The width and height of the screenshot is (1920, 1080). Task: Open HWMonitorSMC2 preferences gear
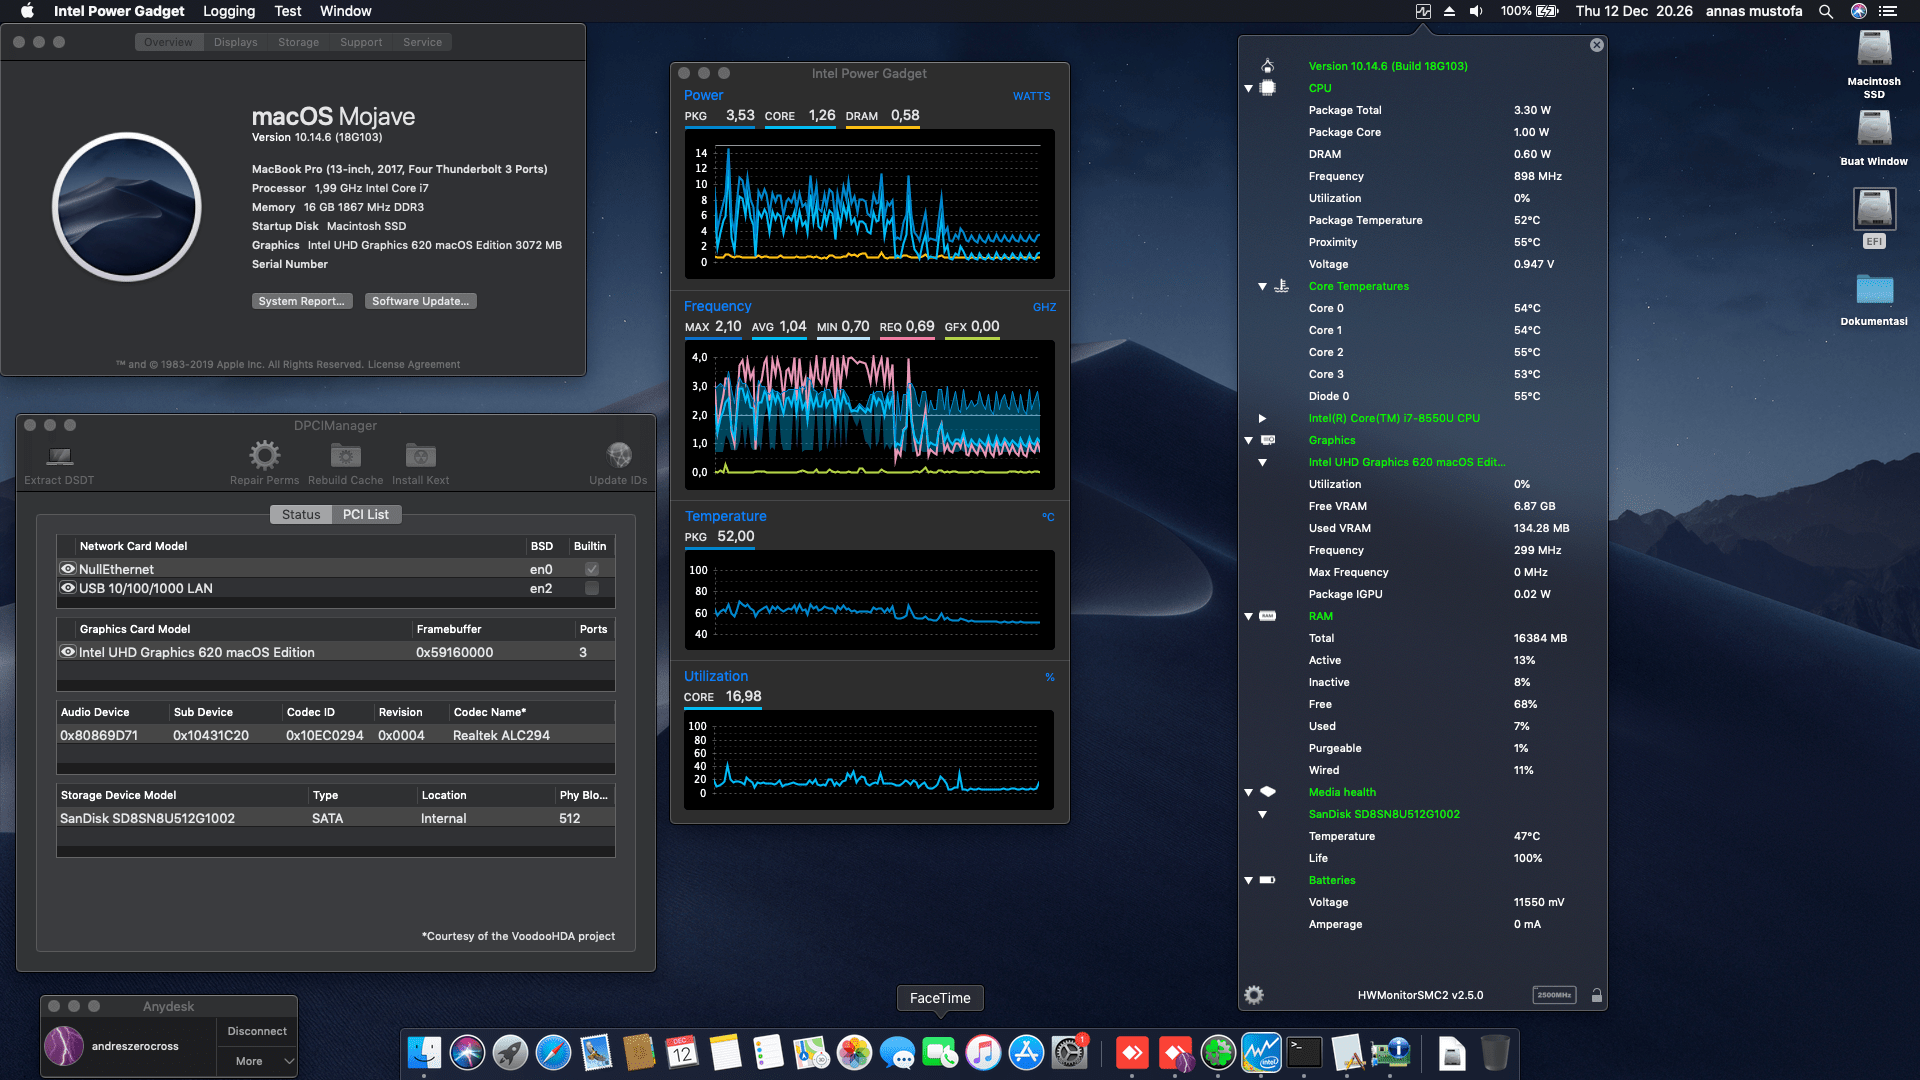pos(1253,995)
